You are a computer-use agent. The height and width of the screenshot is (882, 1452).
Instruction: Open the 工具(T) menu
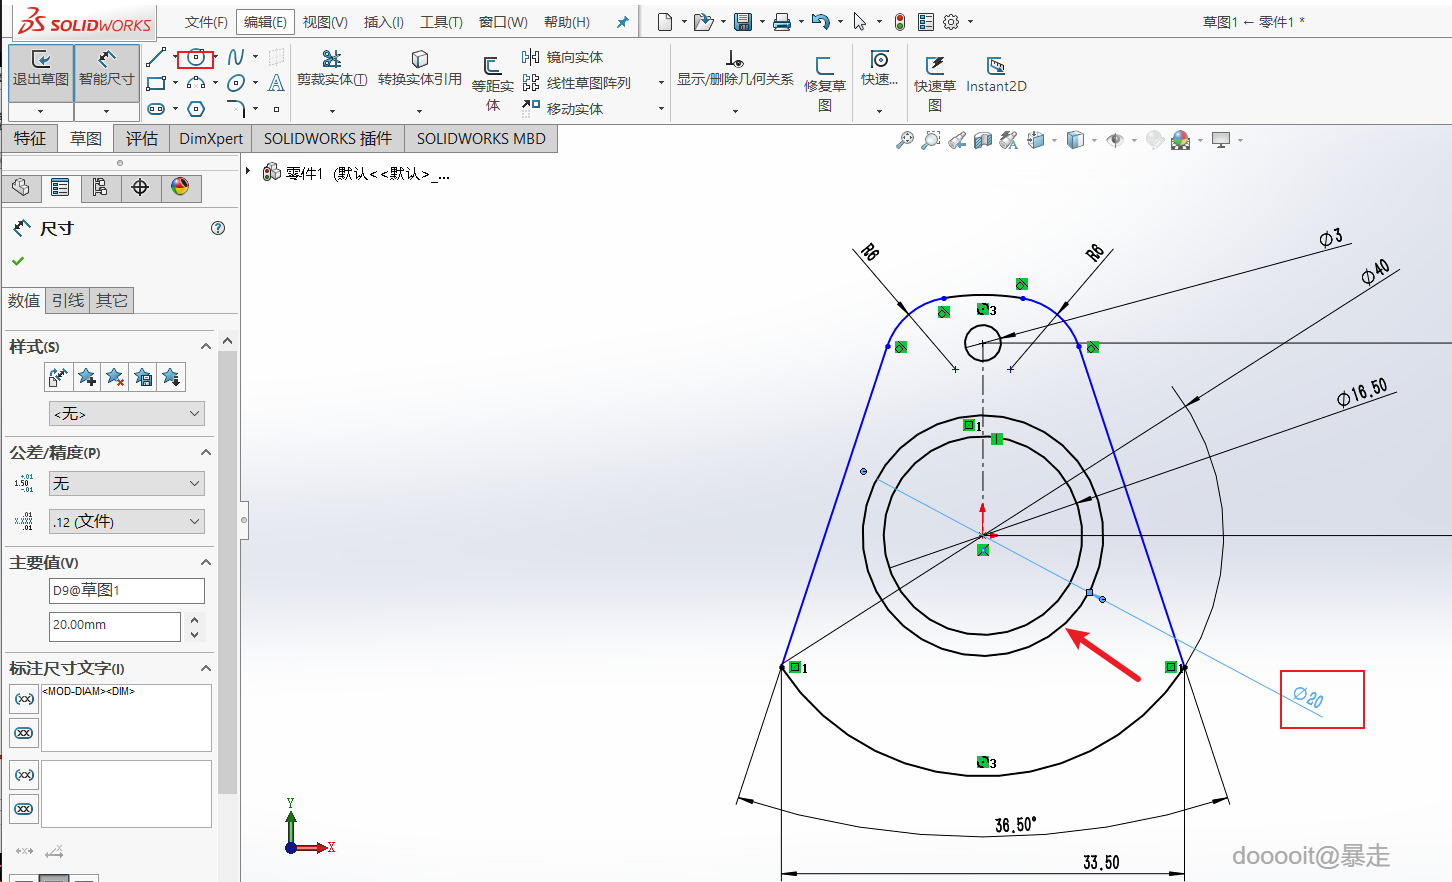tap(440, 22)
